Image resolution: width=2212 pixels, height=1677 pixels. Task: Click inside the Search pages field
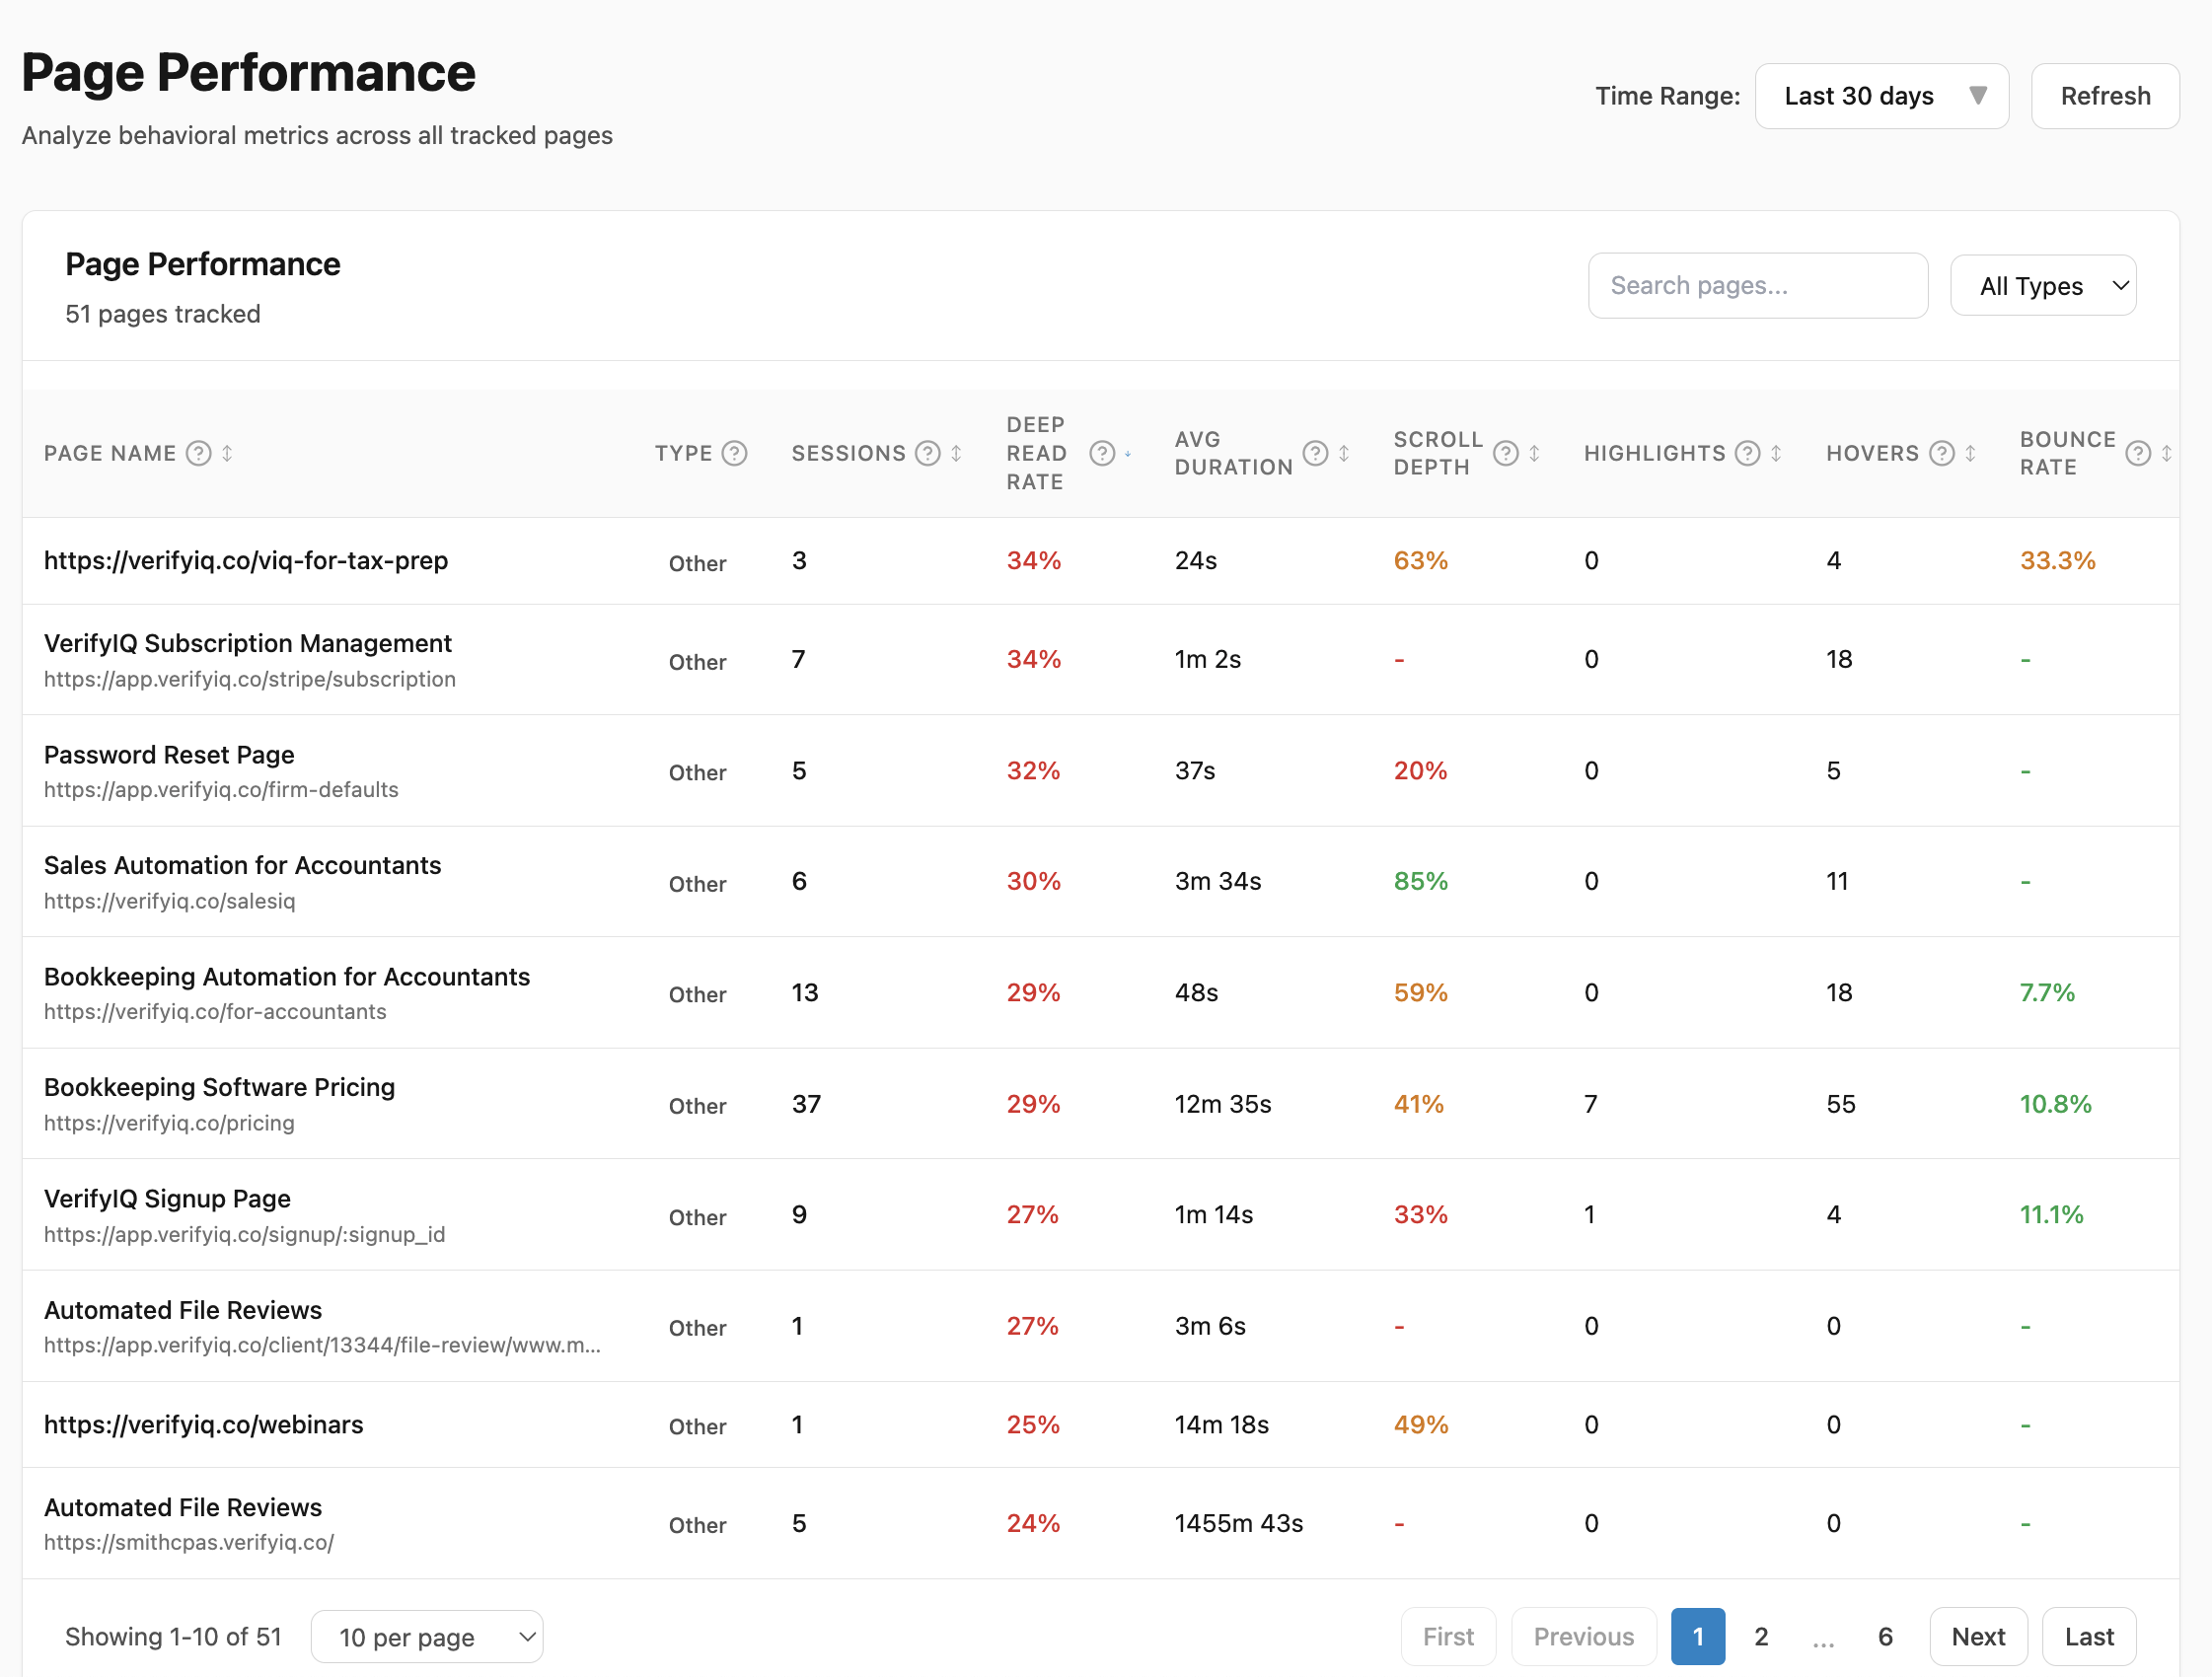tap(1758, 285)
